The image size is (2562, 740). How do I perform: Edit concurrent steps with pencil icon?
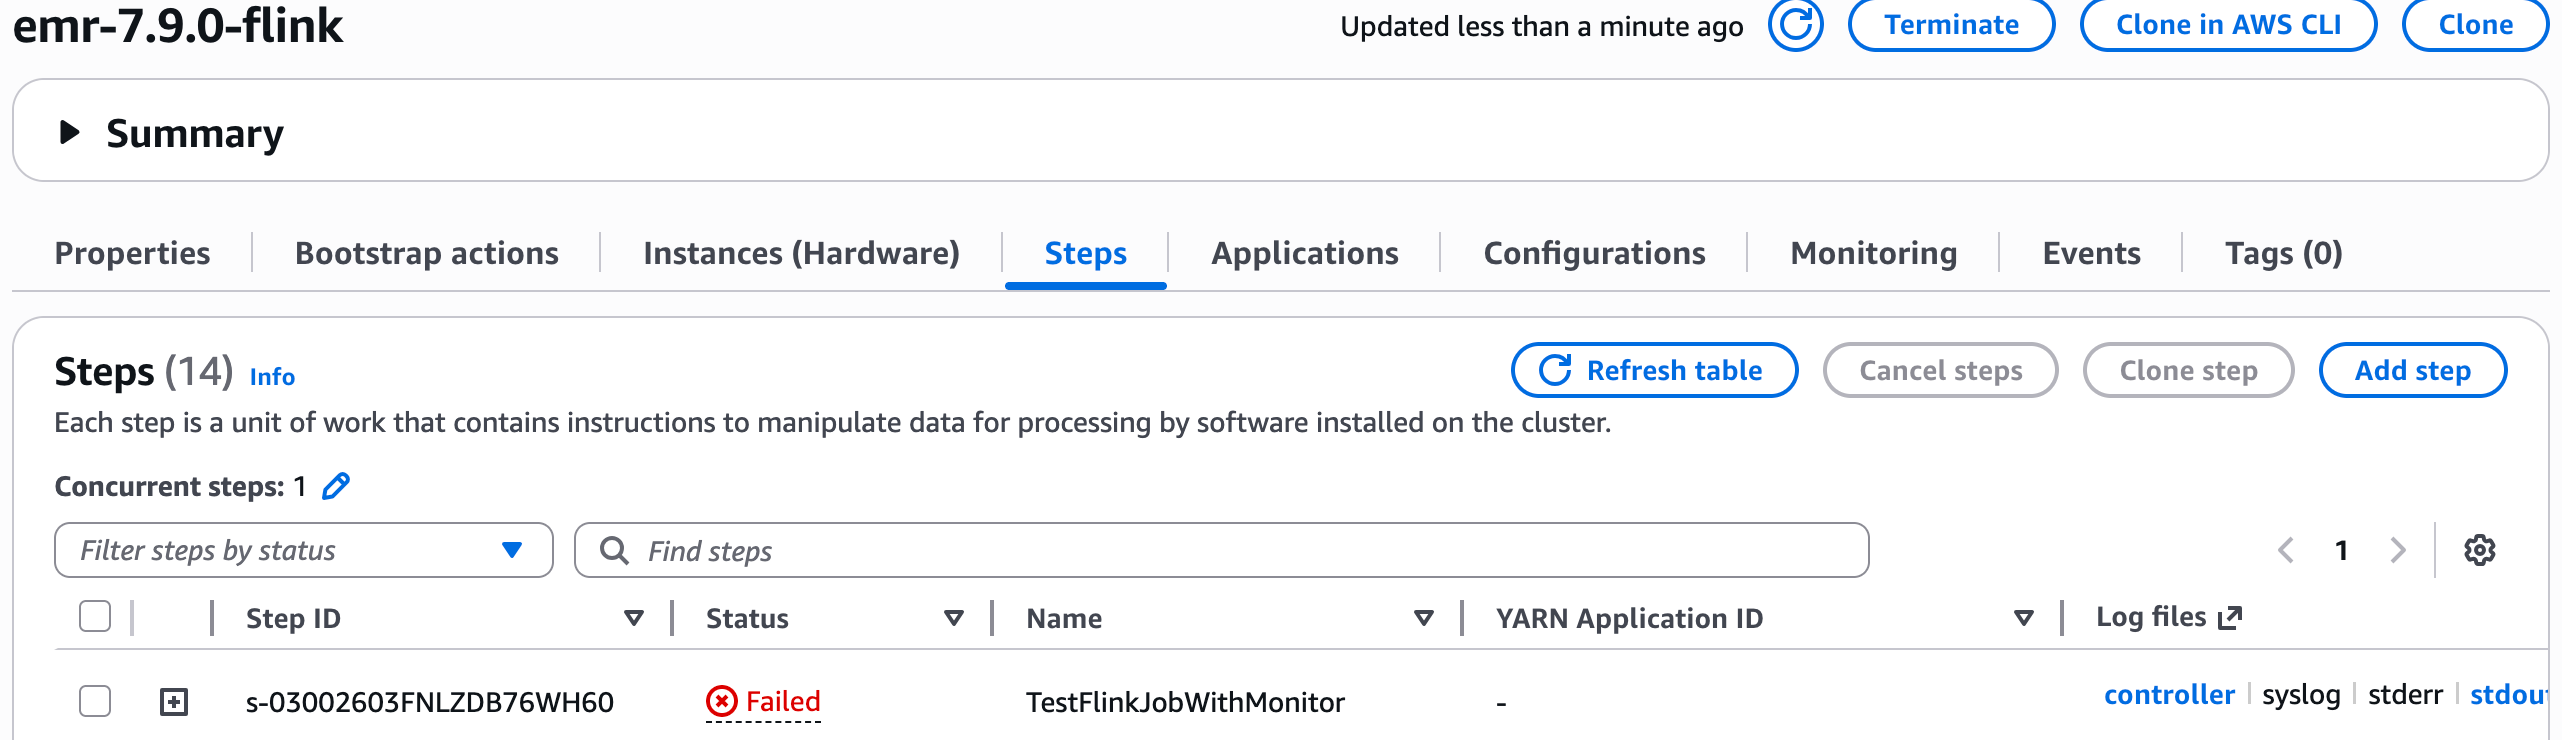click(x=336, y=486)
